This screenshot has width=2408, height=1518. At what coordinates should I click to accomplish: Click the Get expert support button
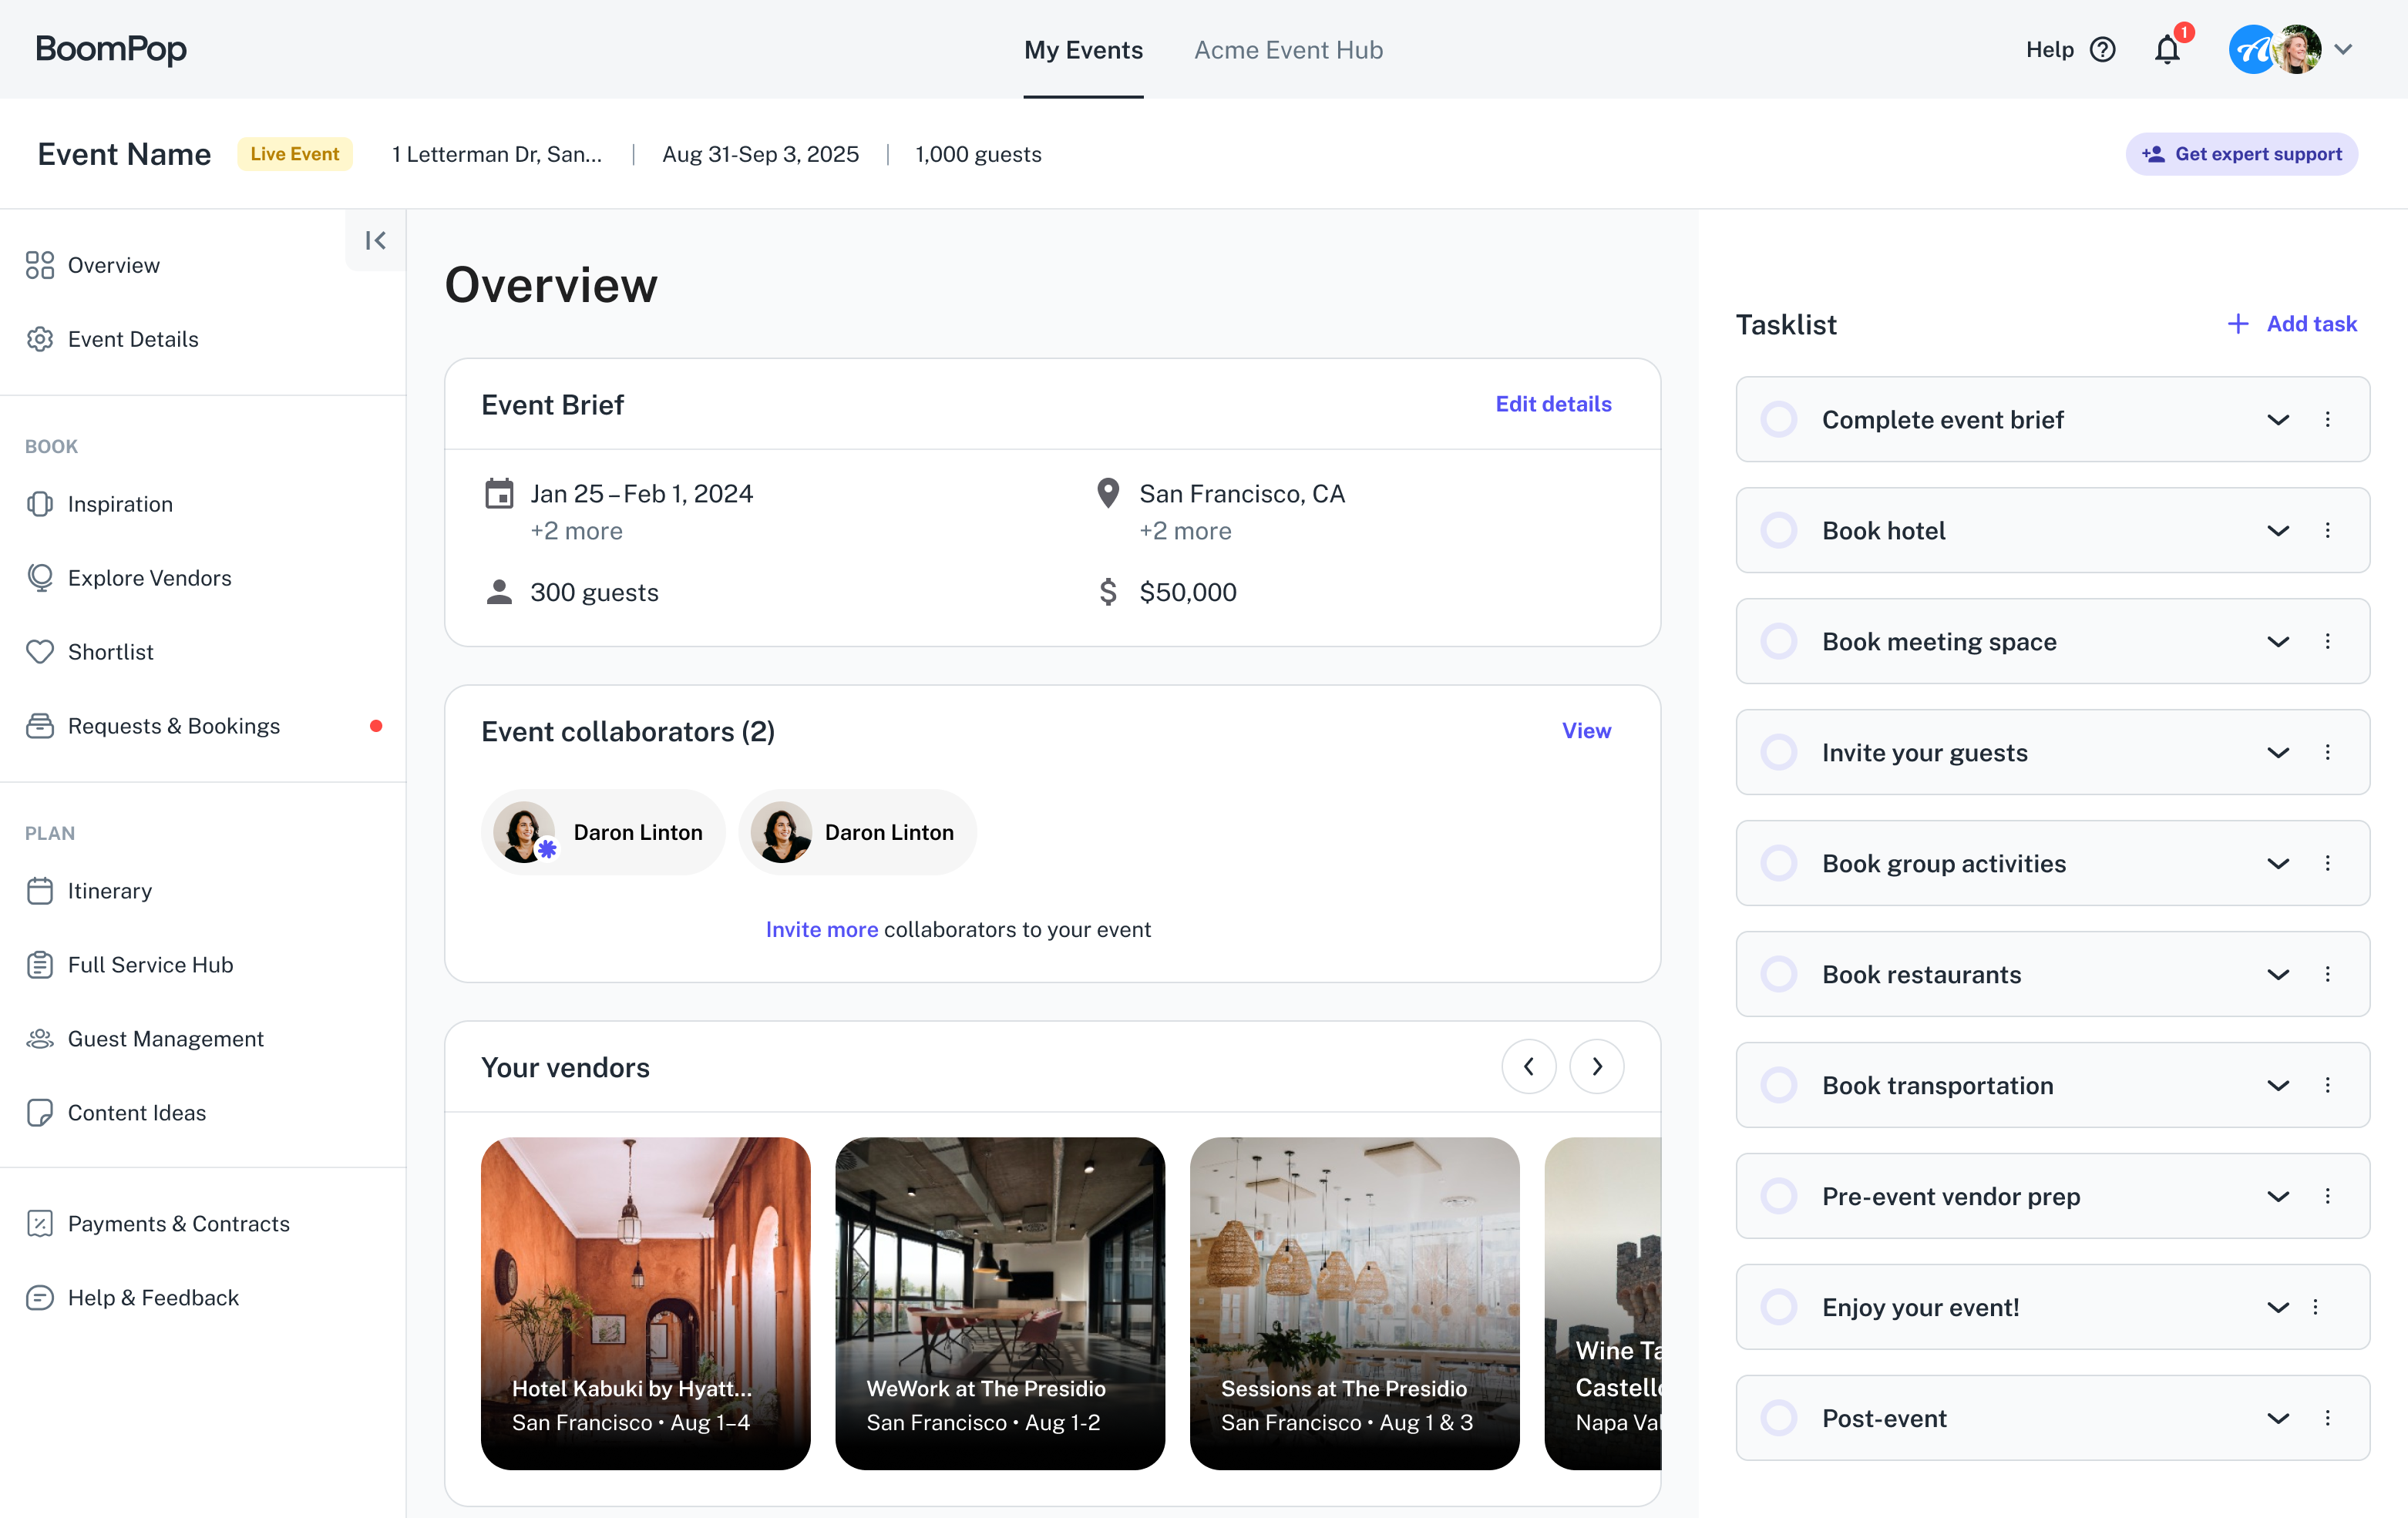tap(2241, 154)
